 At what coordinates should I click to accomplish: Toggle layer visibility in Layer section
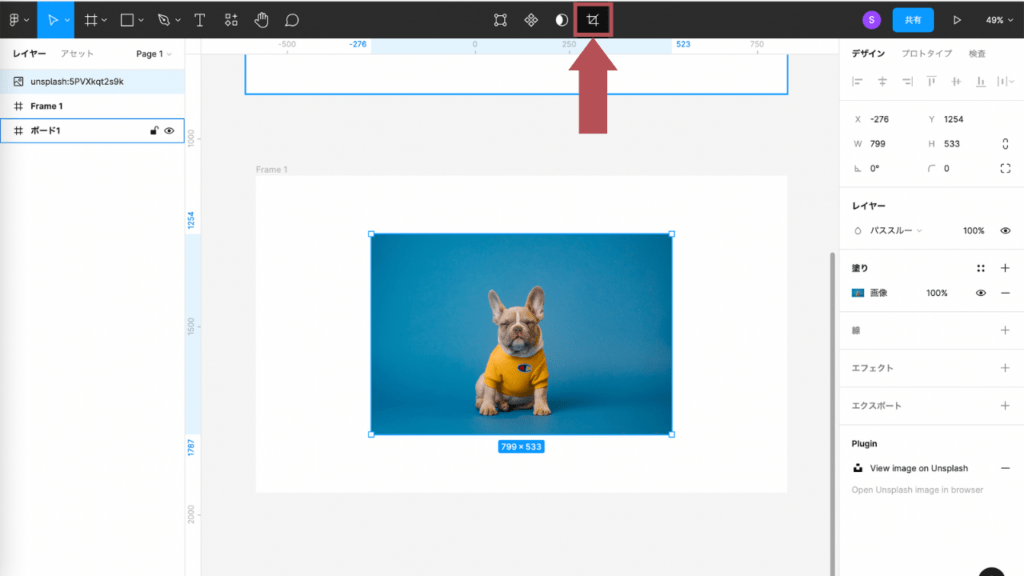(x=1005, y=231)
